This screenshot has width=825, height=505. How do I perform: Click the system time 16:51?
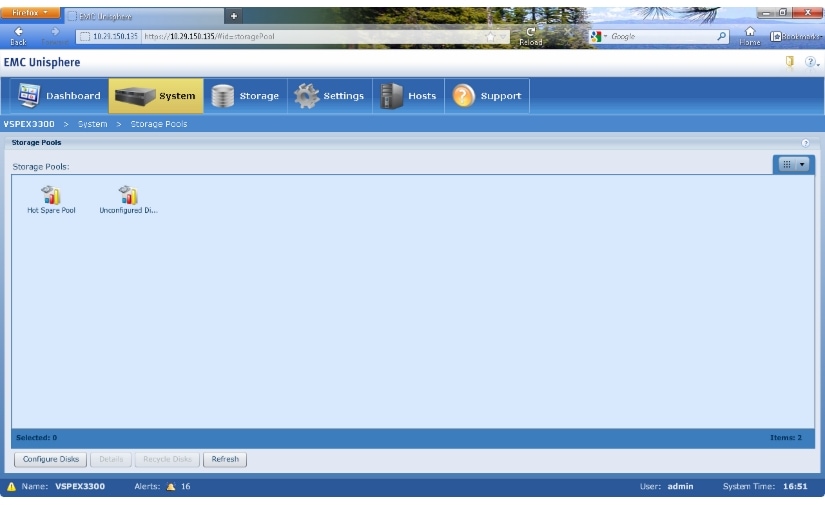pyautogui.click(x=795, y=487)
